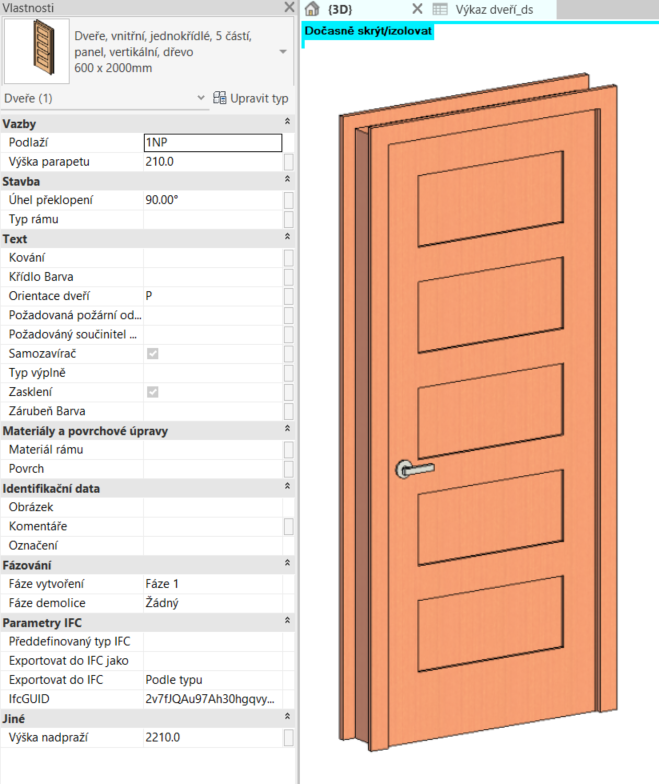Image resolution: width=659 pixels, height=784 pixels.
Task: Toggle the Zasklení checkbox
Action: (153, 392)
